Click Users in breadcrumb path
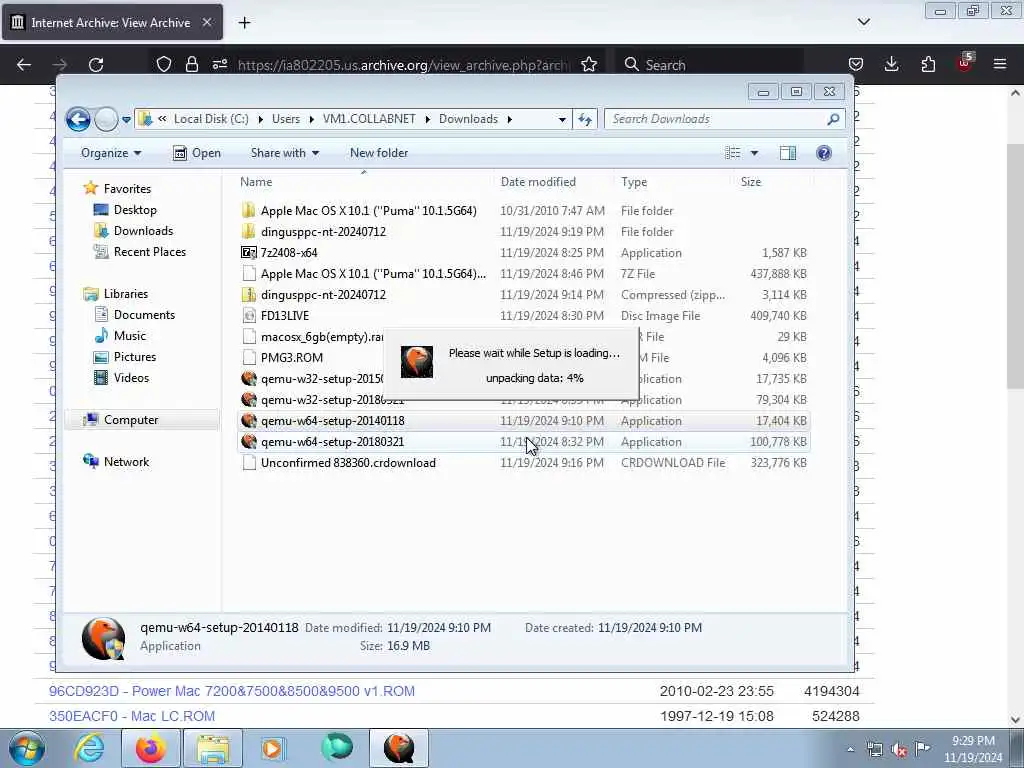 (286, 119)
